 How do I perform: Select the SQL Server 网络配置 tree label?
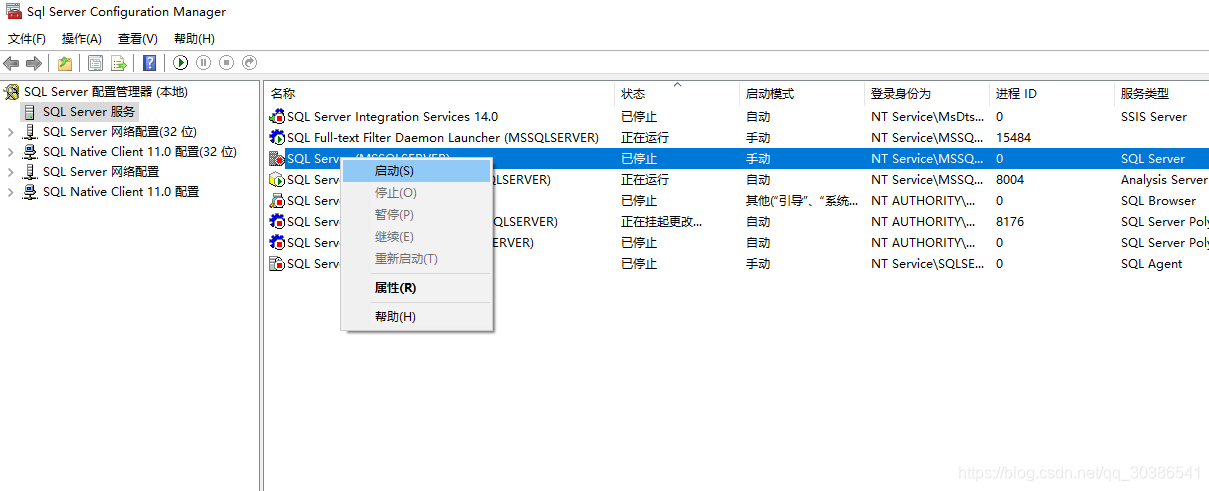point(101,172)
